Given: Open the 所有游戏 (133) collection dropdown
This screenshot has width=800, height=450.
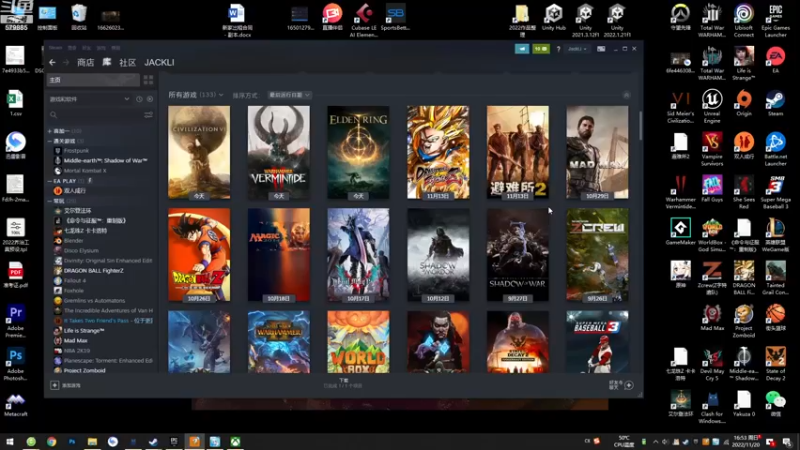Looking at the screenshot, I should 196,95.
